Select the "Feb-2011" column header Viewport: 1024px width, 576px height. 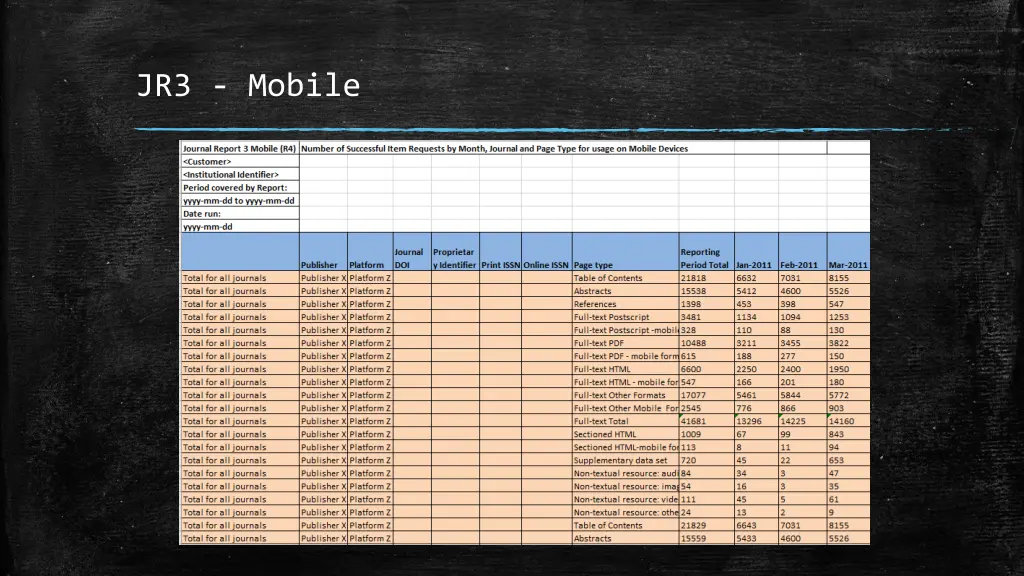pos(802,252)
